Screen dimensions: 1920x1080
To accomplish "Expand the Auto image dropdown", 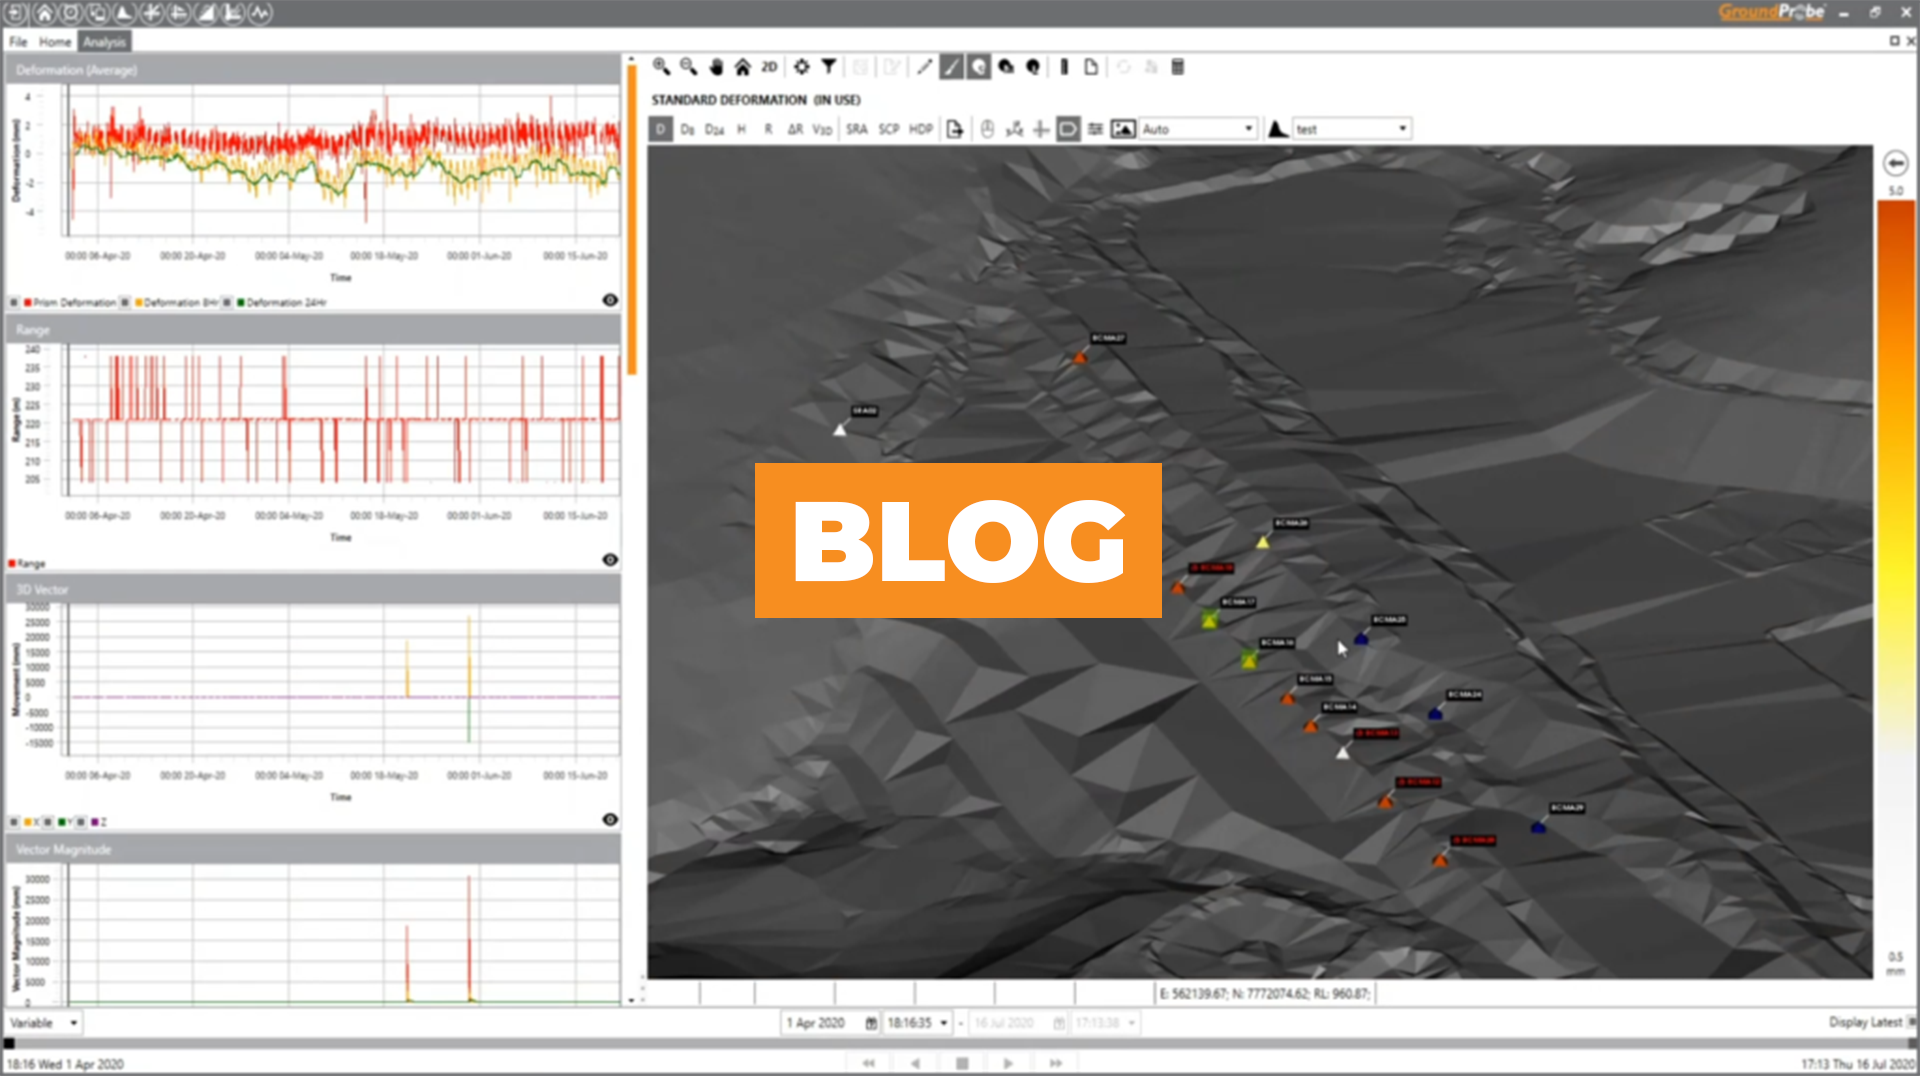I will (1248, 129).
